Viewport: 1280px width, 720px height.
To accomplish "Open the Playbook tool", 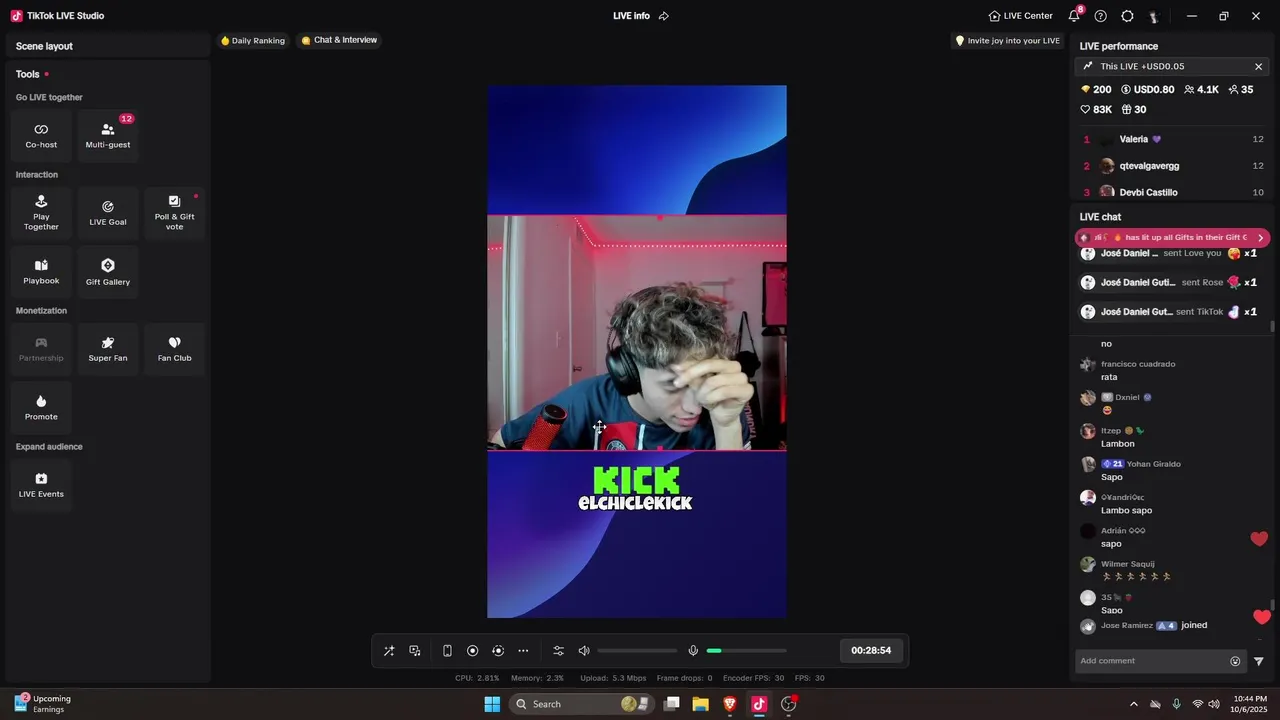I will tap(41, 272).
